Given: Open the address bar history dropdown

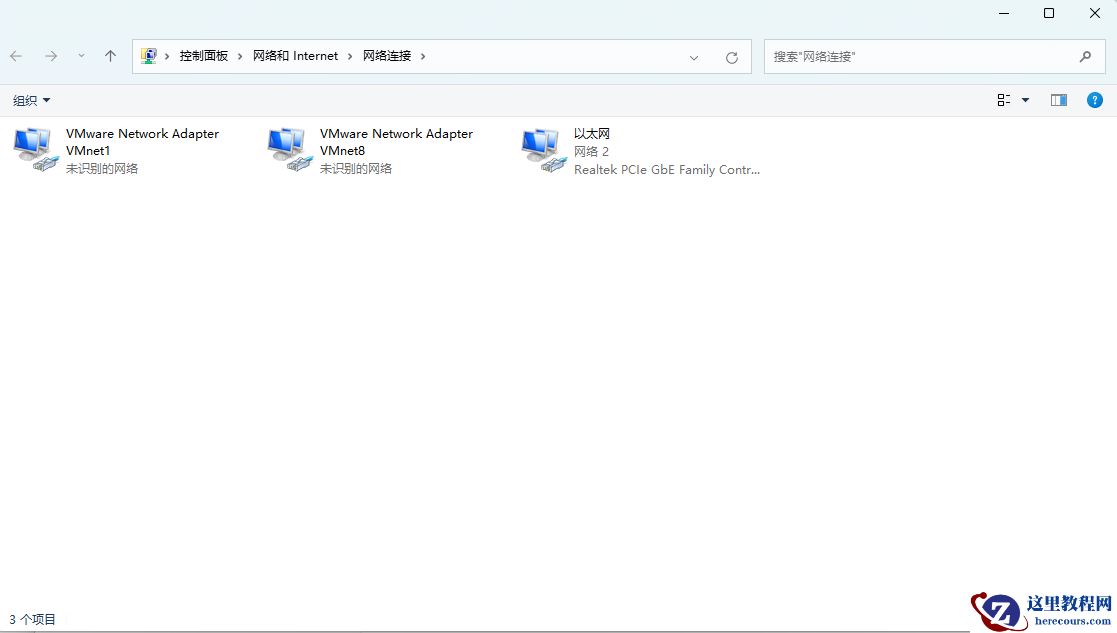Looking at the screenshot, I should click(x=694, y=58).
